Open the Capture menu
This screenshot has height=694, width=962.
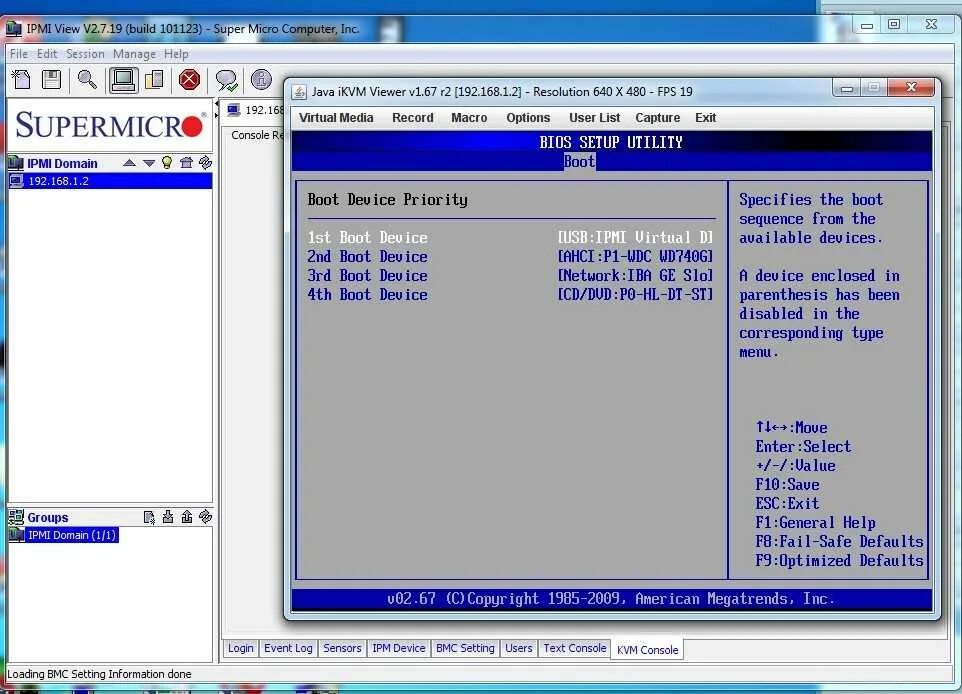pyautogui.click(x=658, y=118)
